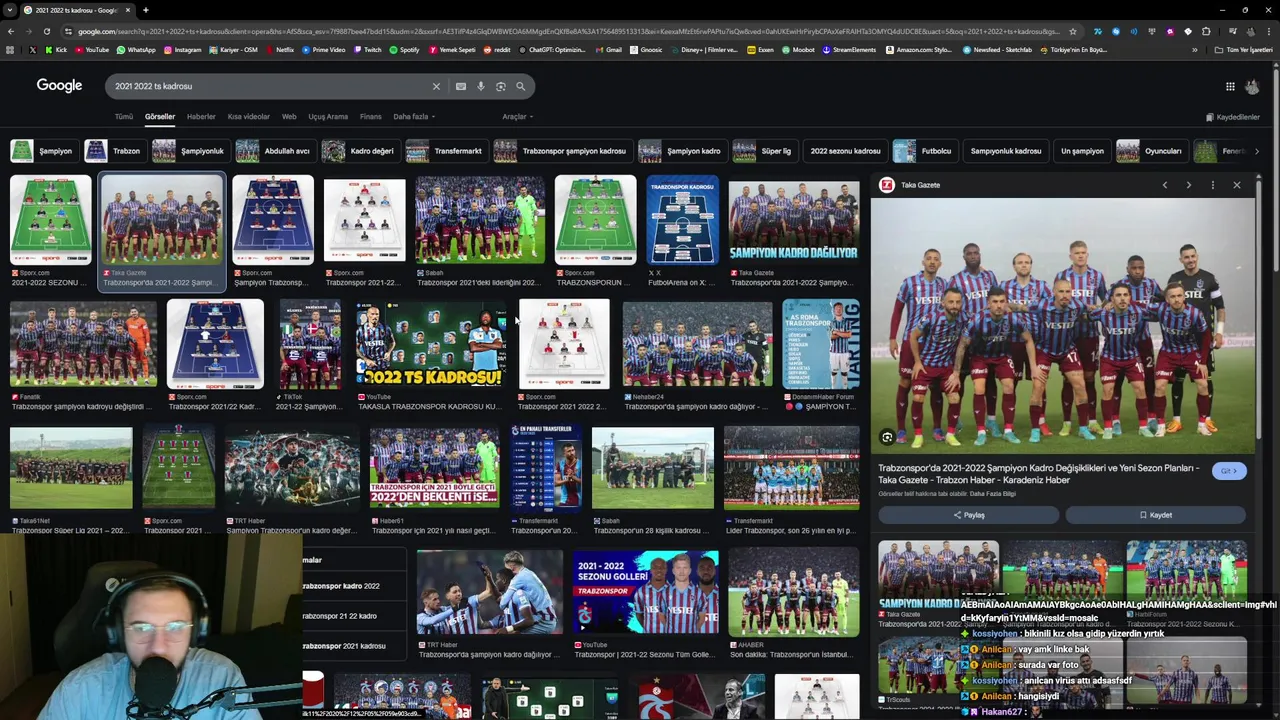This screenshot has width=1280, height=720.
Task: Open the Prime Video bookmark
Action: tap(323, 49)
